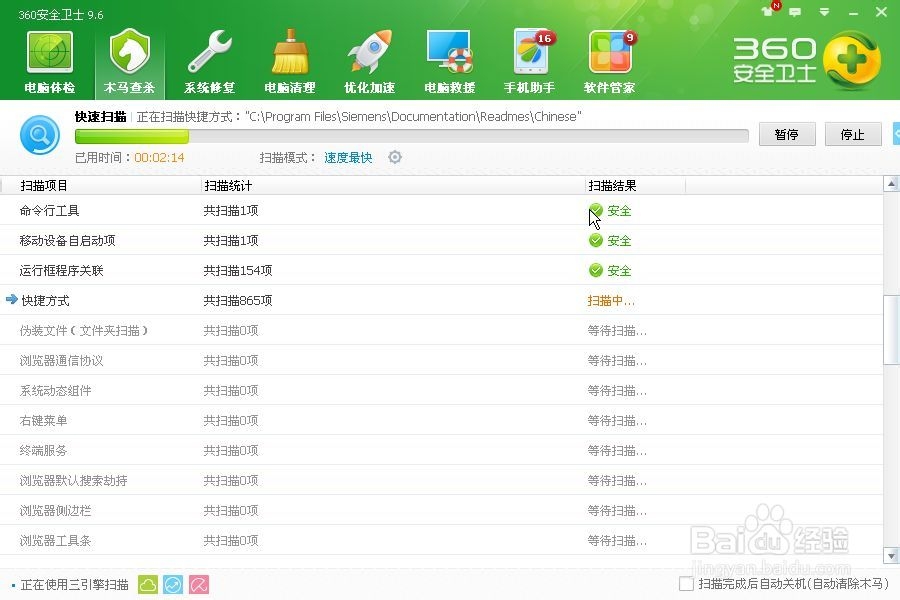Click the 速度最快 scan mode link
The width and height of the screenshot is (900, 600).
pos(348,157)
